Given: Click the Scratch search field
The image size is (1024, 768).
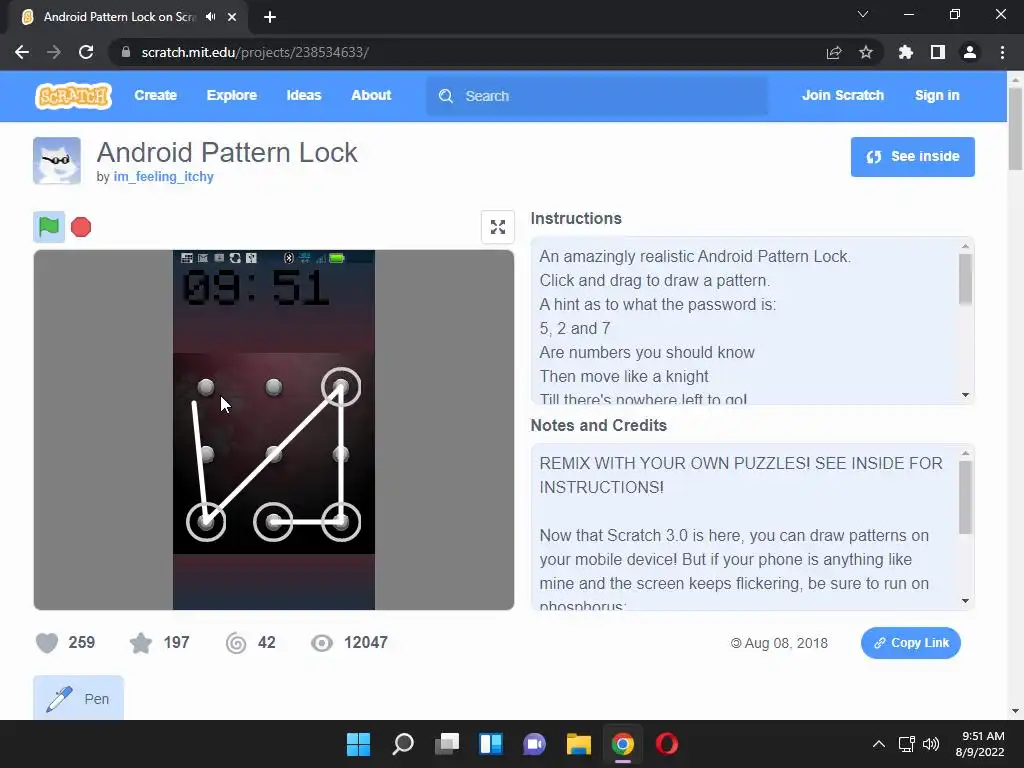Looking at the screenshot, I should click(597, 96).
